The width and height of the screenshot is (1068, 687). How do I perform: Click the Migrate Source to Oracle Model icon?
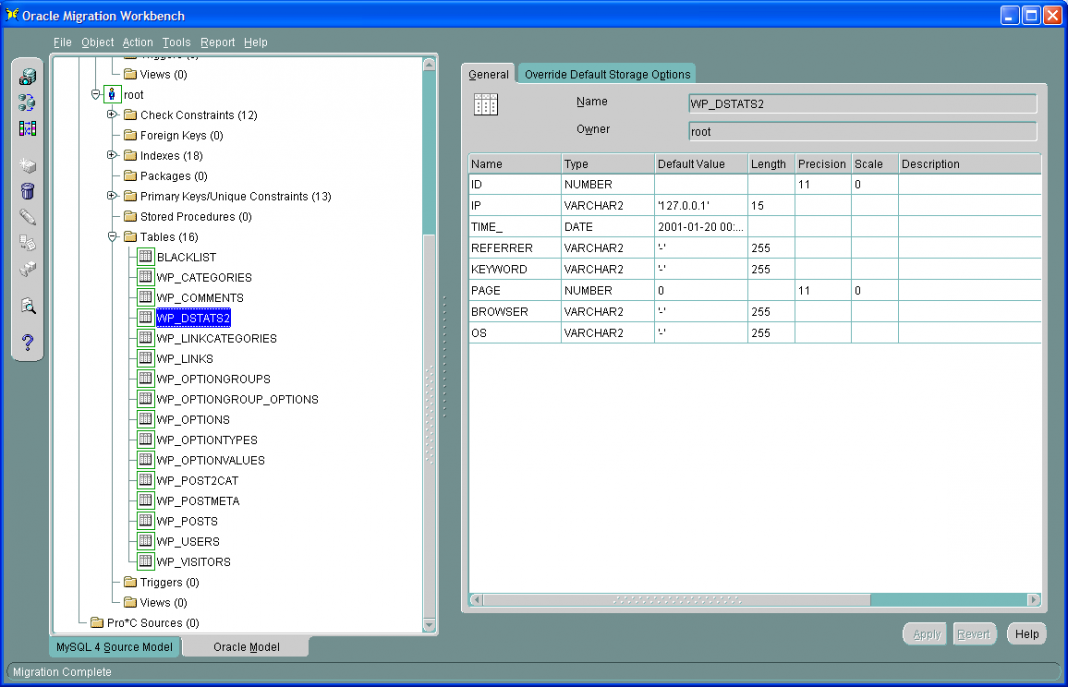point(27,101)
